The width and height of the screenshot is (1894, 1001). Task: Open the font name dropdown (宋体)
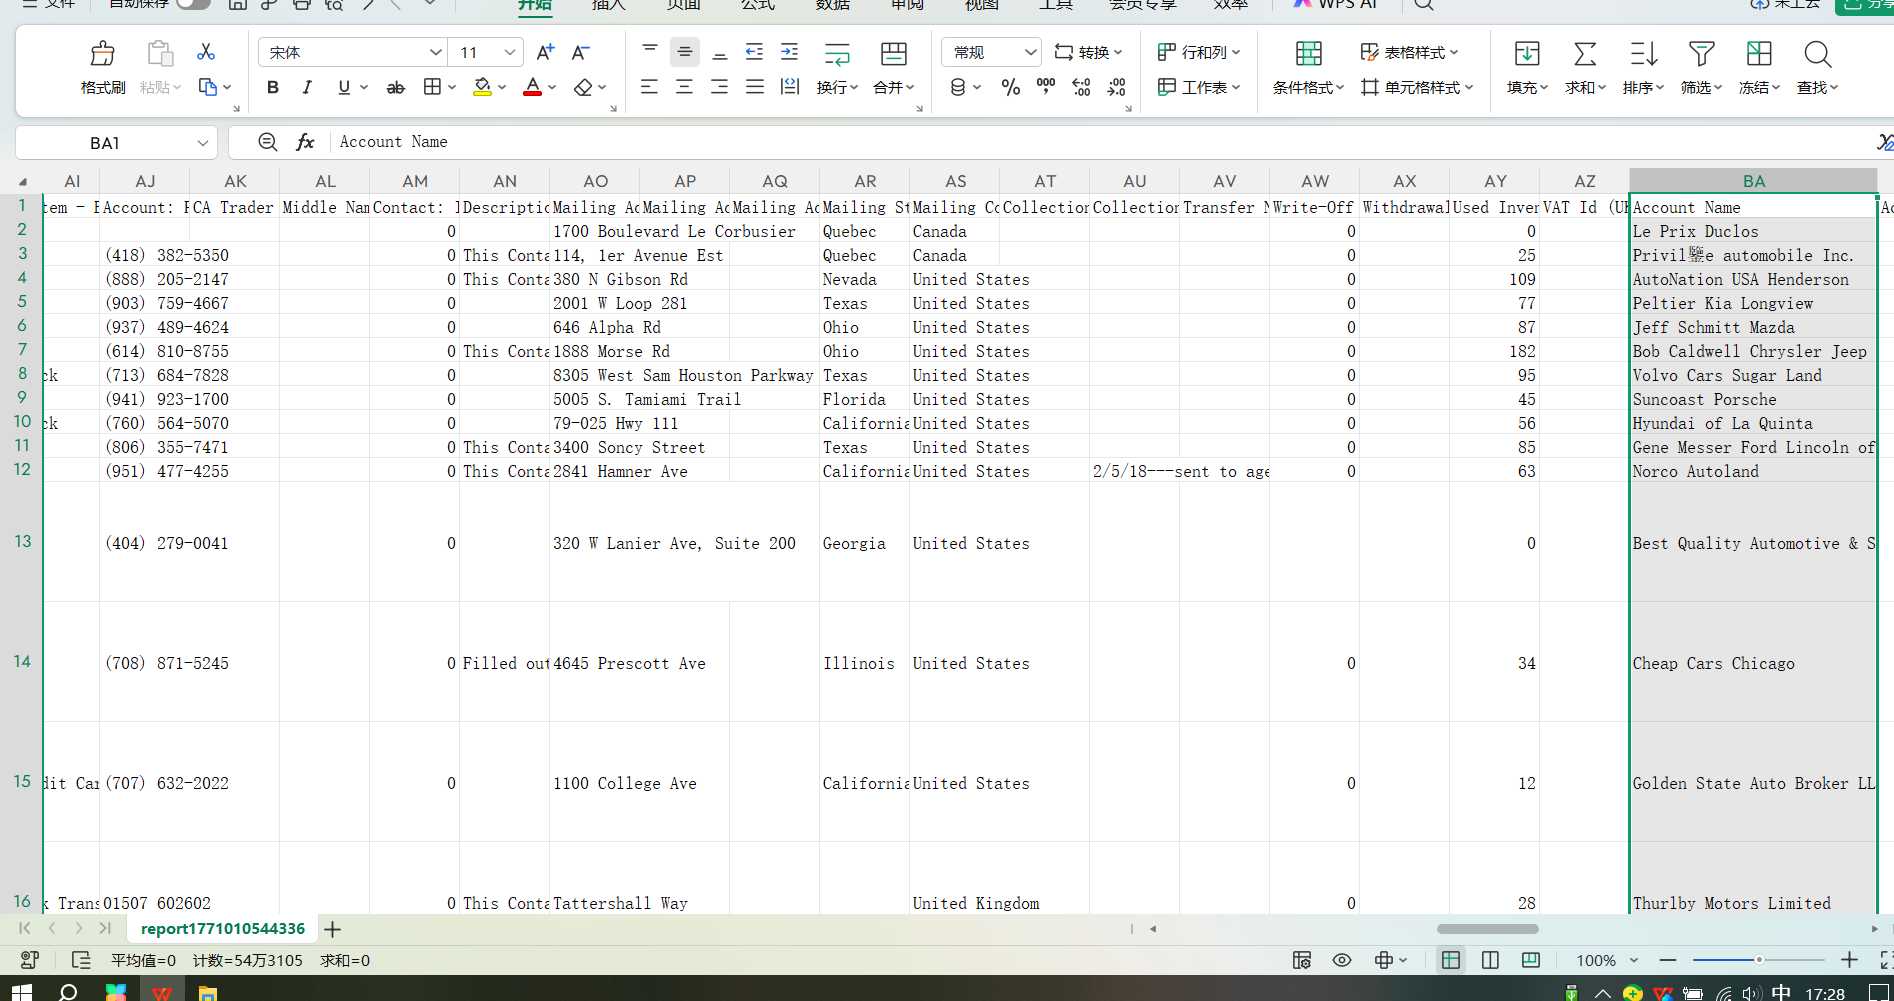436,52
